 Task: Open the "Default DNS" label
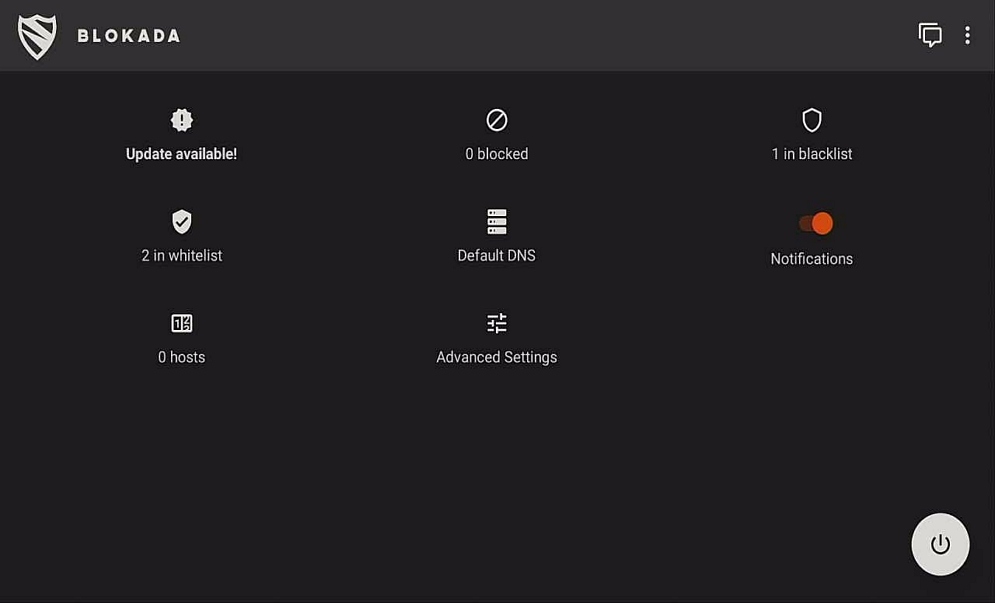tap(497, 256)
